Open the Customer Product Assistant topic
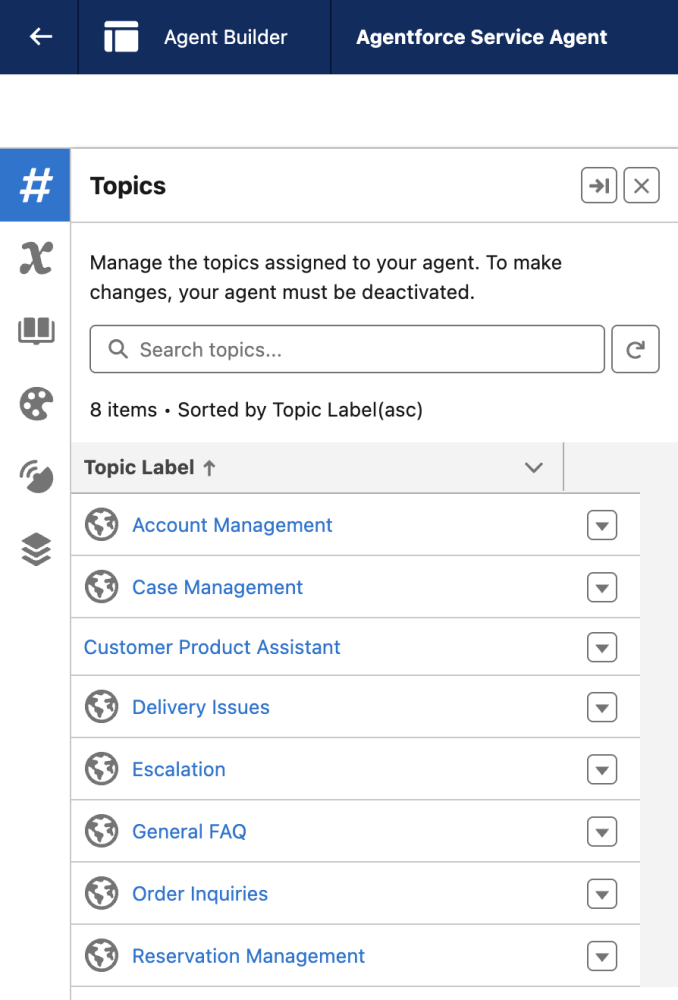 coord(212,647)
